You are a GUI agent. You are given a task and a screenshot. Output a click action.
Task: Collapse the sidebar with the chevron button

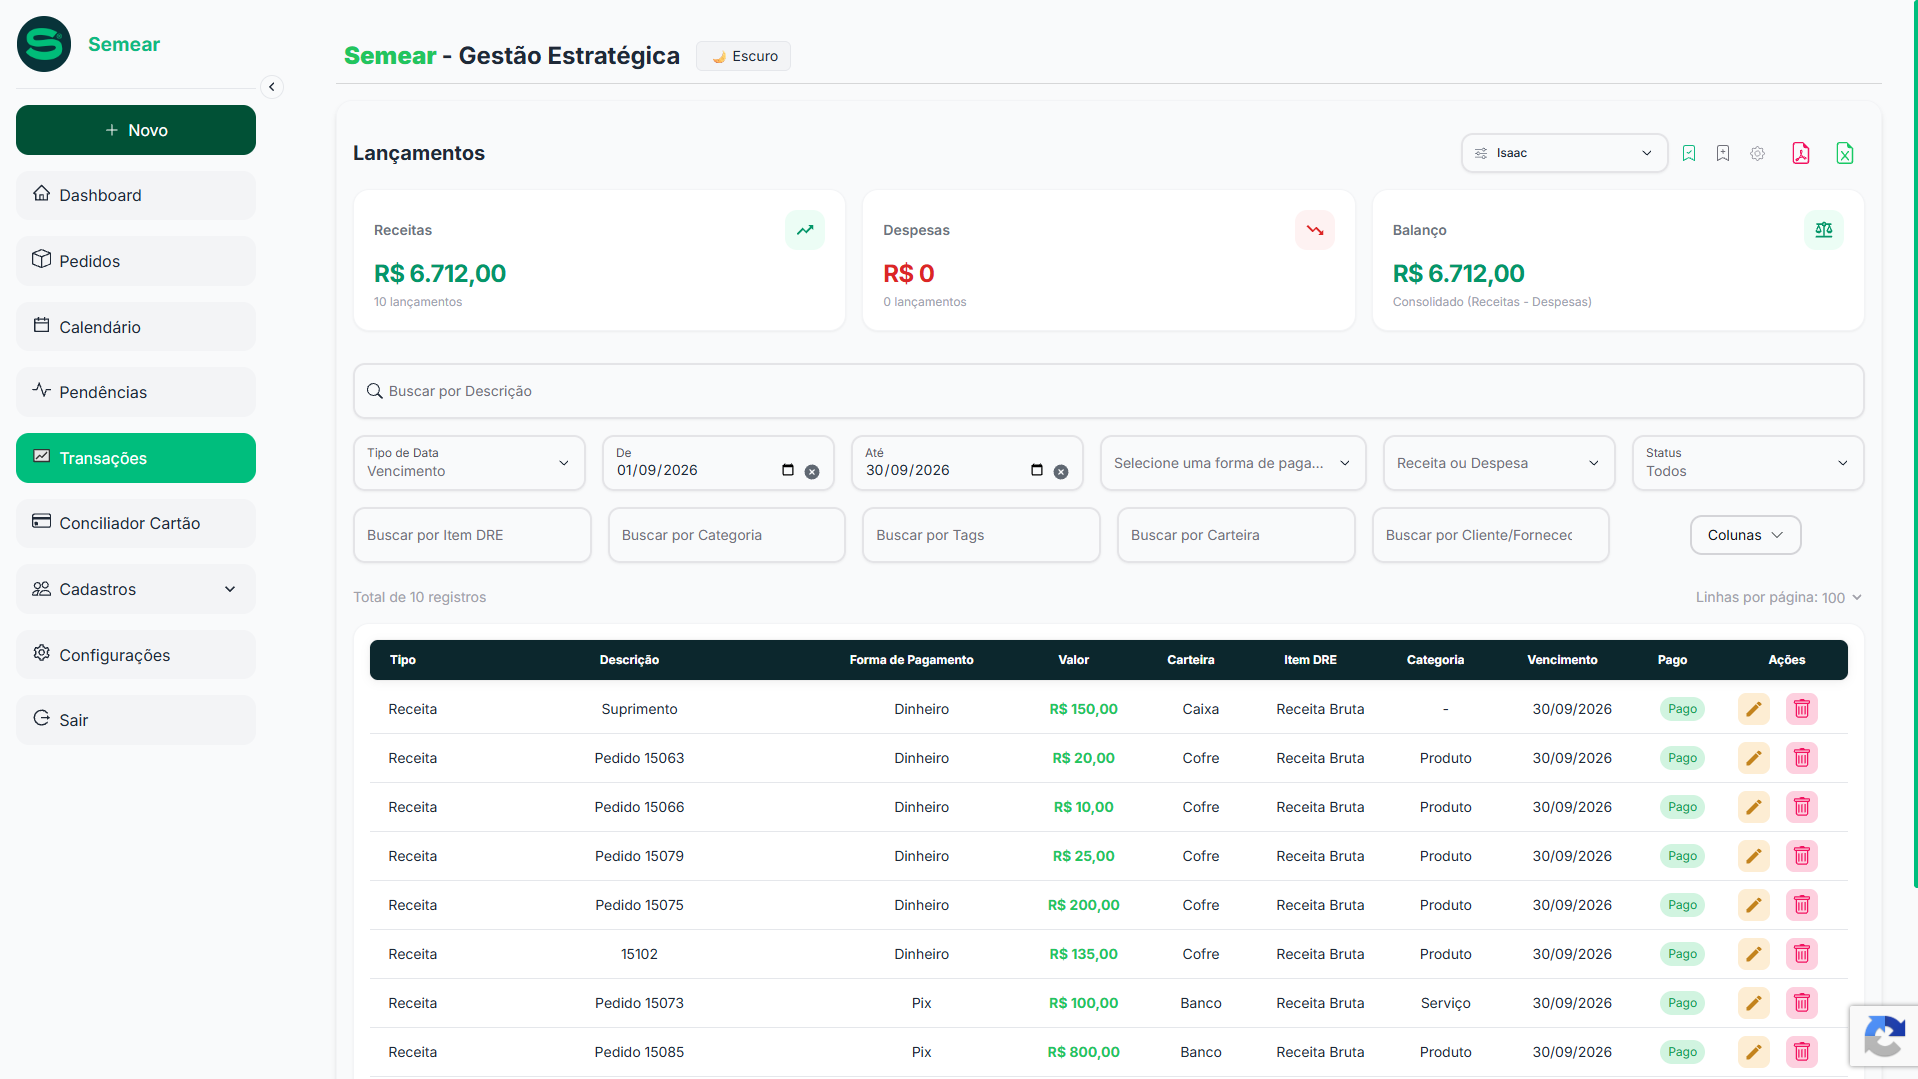271,87
